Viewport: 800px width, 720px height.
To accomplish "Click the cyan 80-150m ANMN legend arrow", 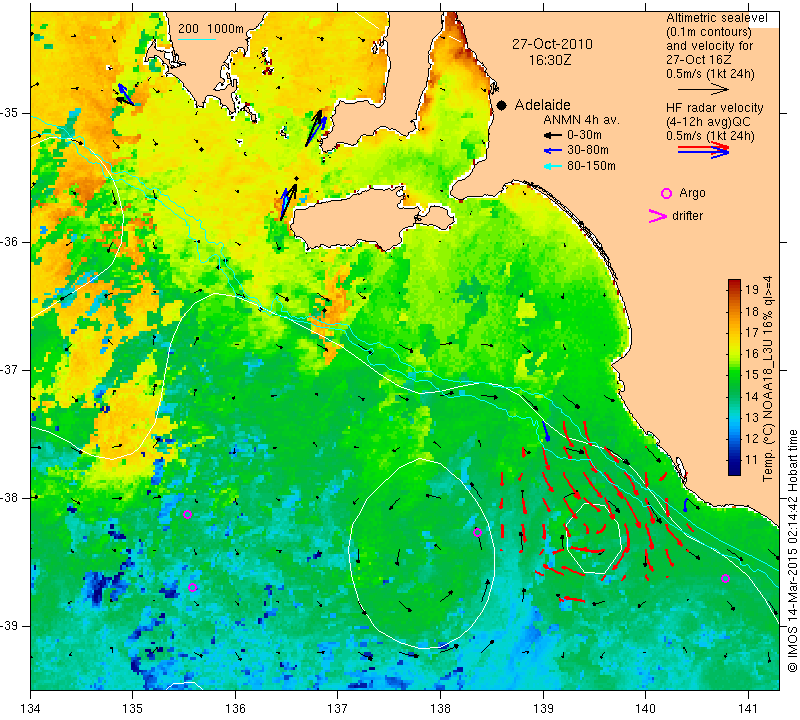I will pyautogui.click(x=552, y=166).
